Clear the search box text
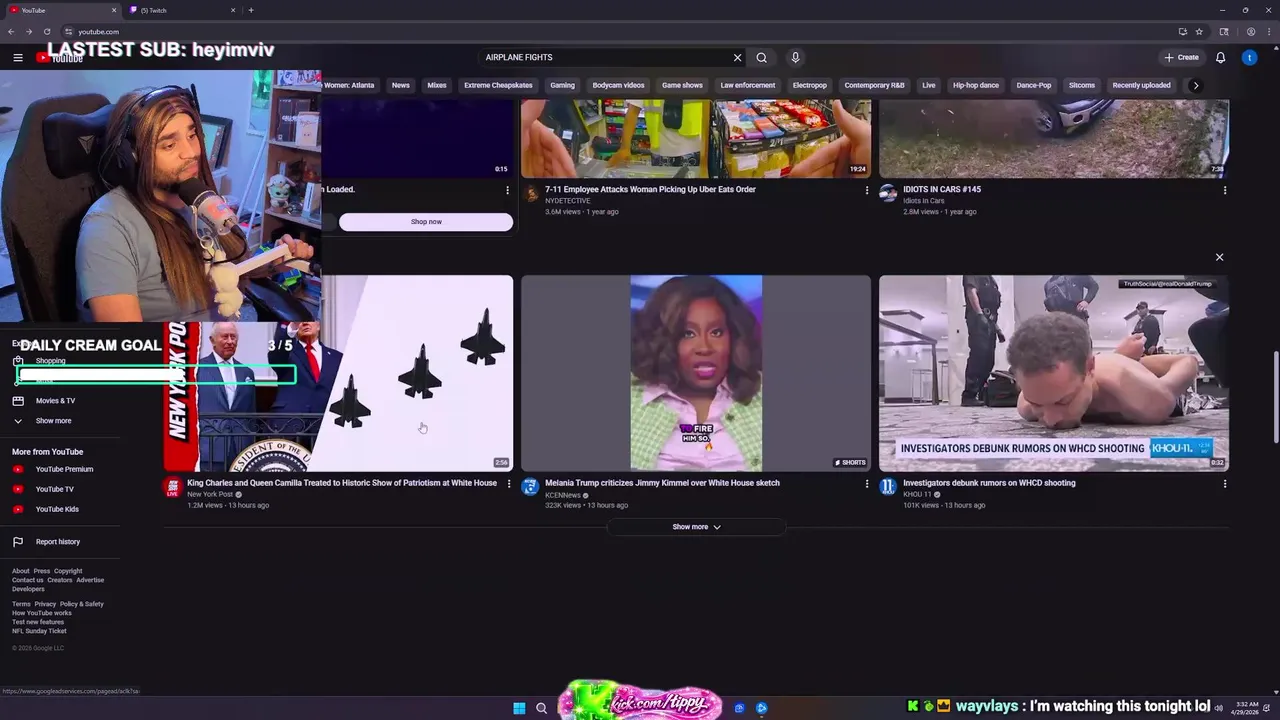 pos(737,57)
